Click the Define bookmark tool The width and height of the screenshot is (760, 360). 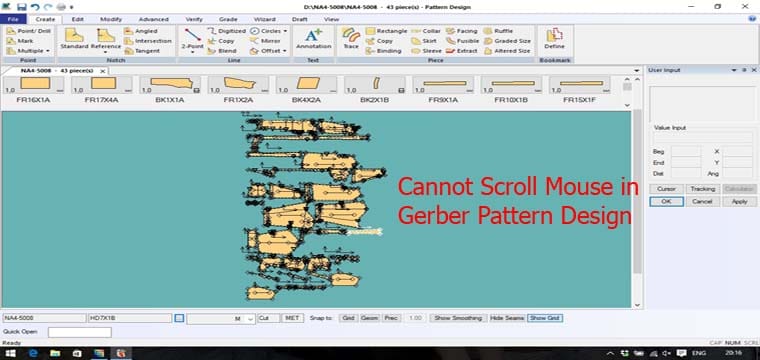point(554,38)
